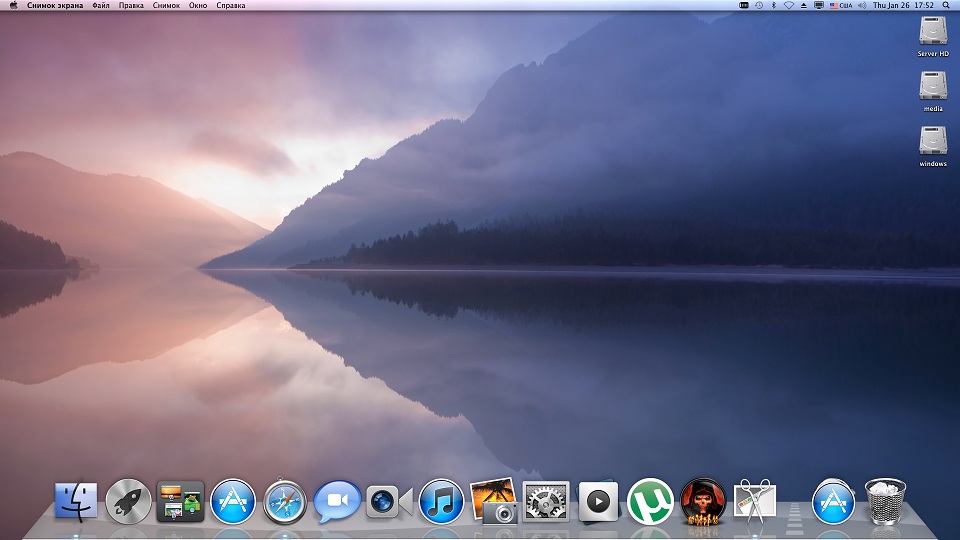Open System Preferences gear icon

546,501
